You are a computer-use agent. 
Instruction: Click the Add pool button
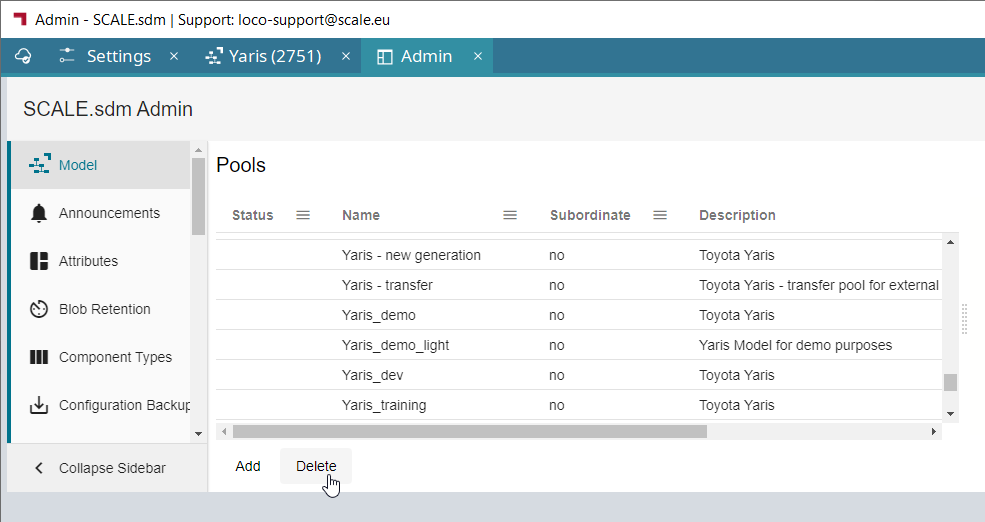pyautogui.click(x=248, y=466)
